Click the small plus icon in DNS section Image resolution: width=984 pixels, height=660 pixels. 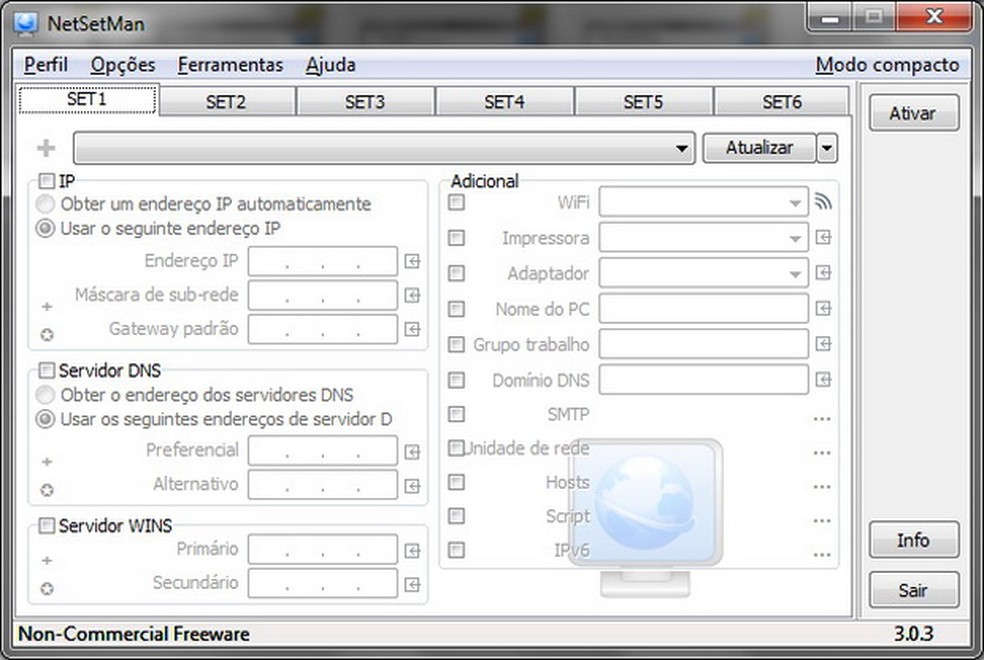46,462
